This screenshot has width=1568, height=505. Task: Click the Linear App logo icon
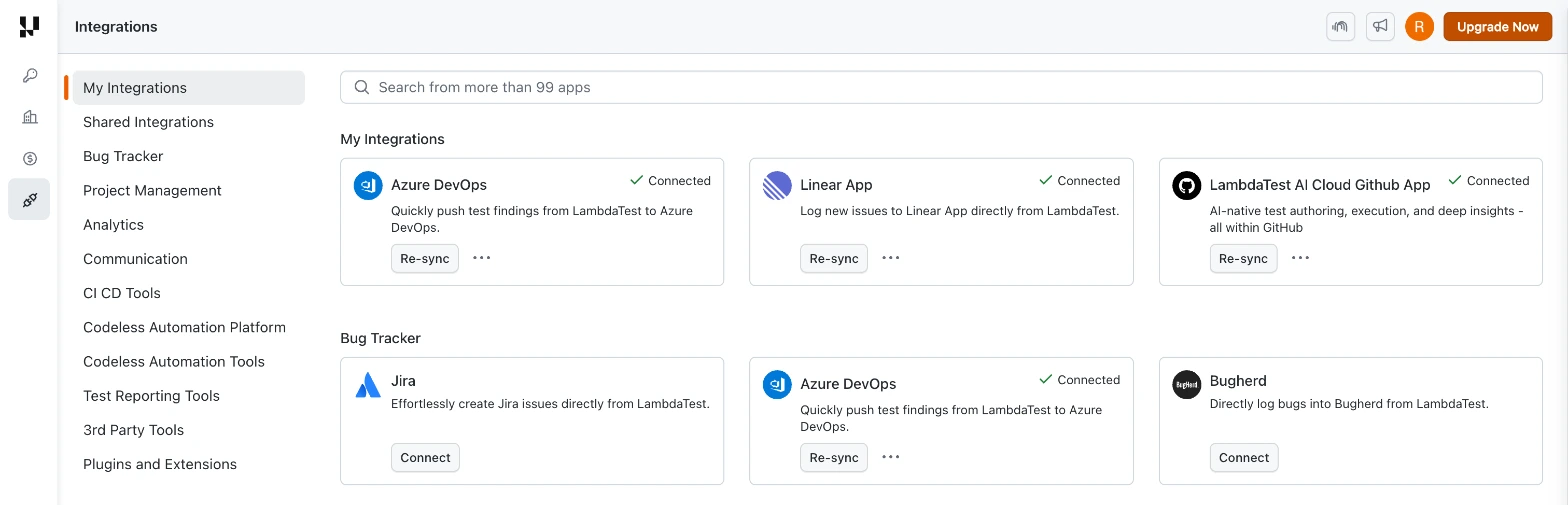(x=777, y=186)
